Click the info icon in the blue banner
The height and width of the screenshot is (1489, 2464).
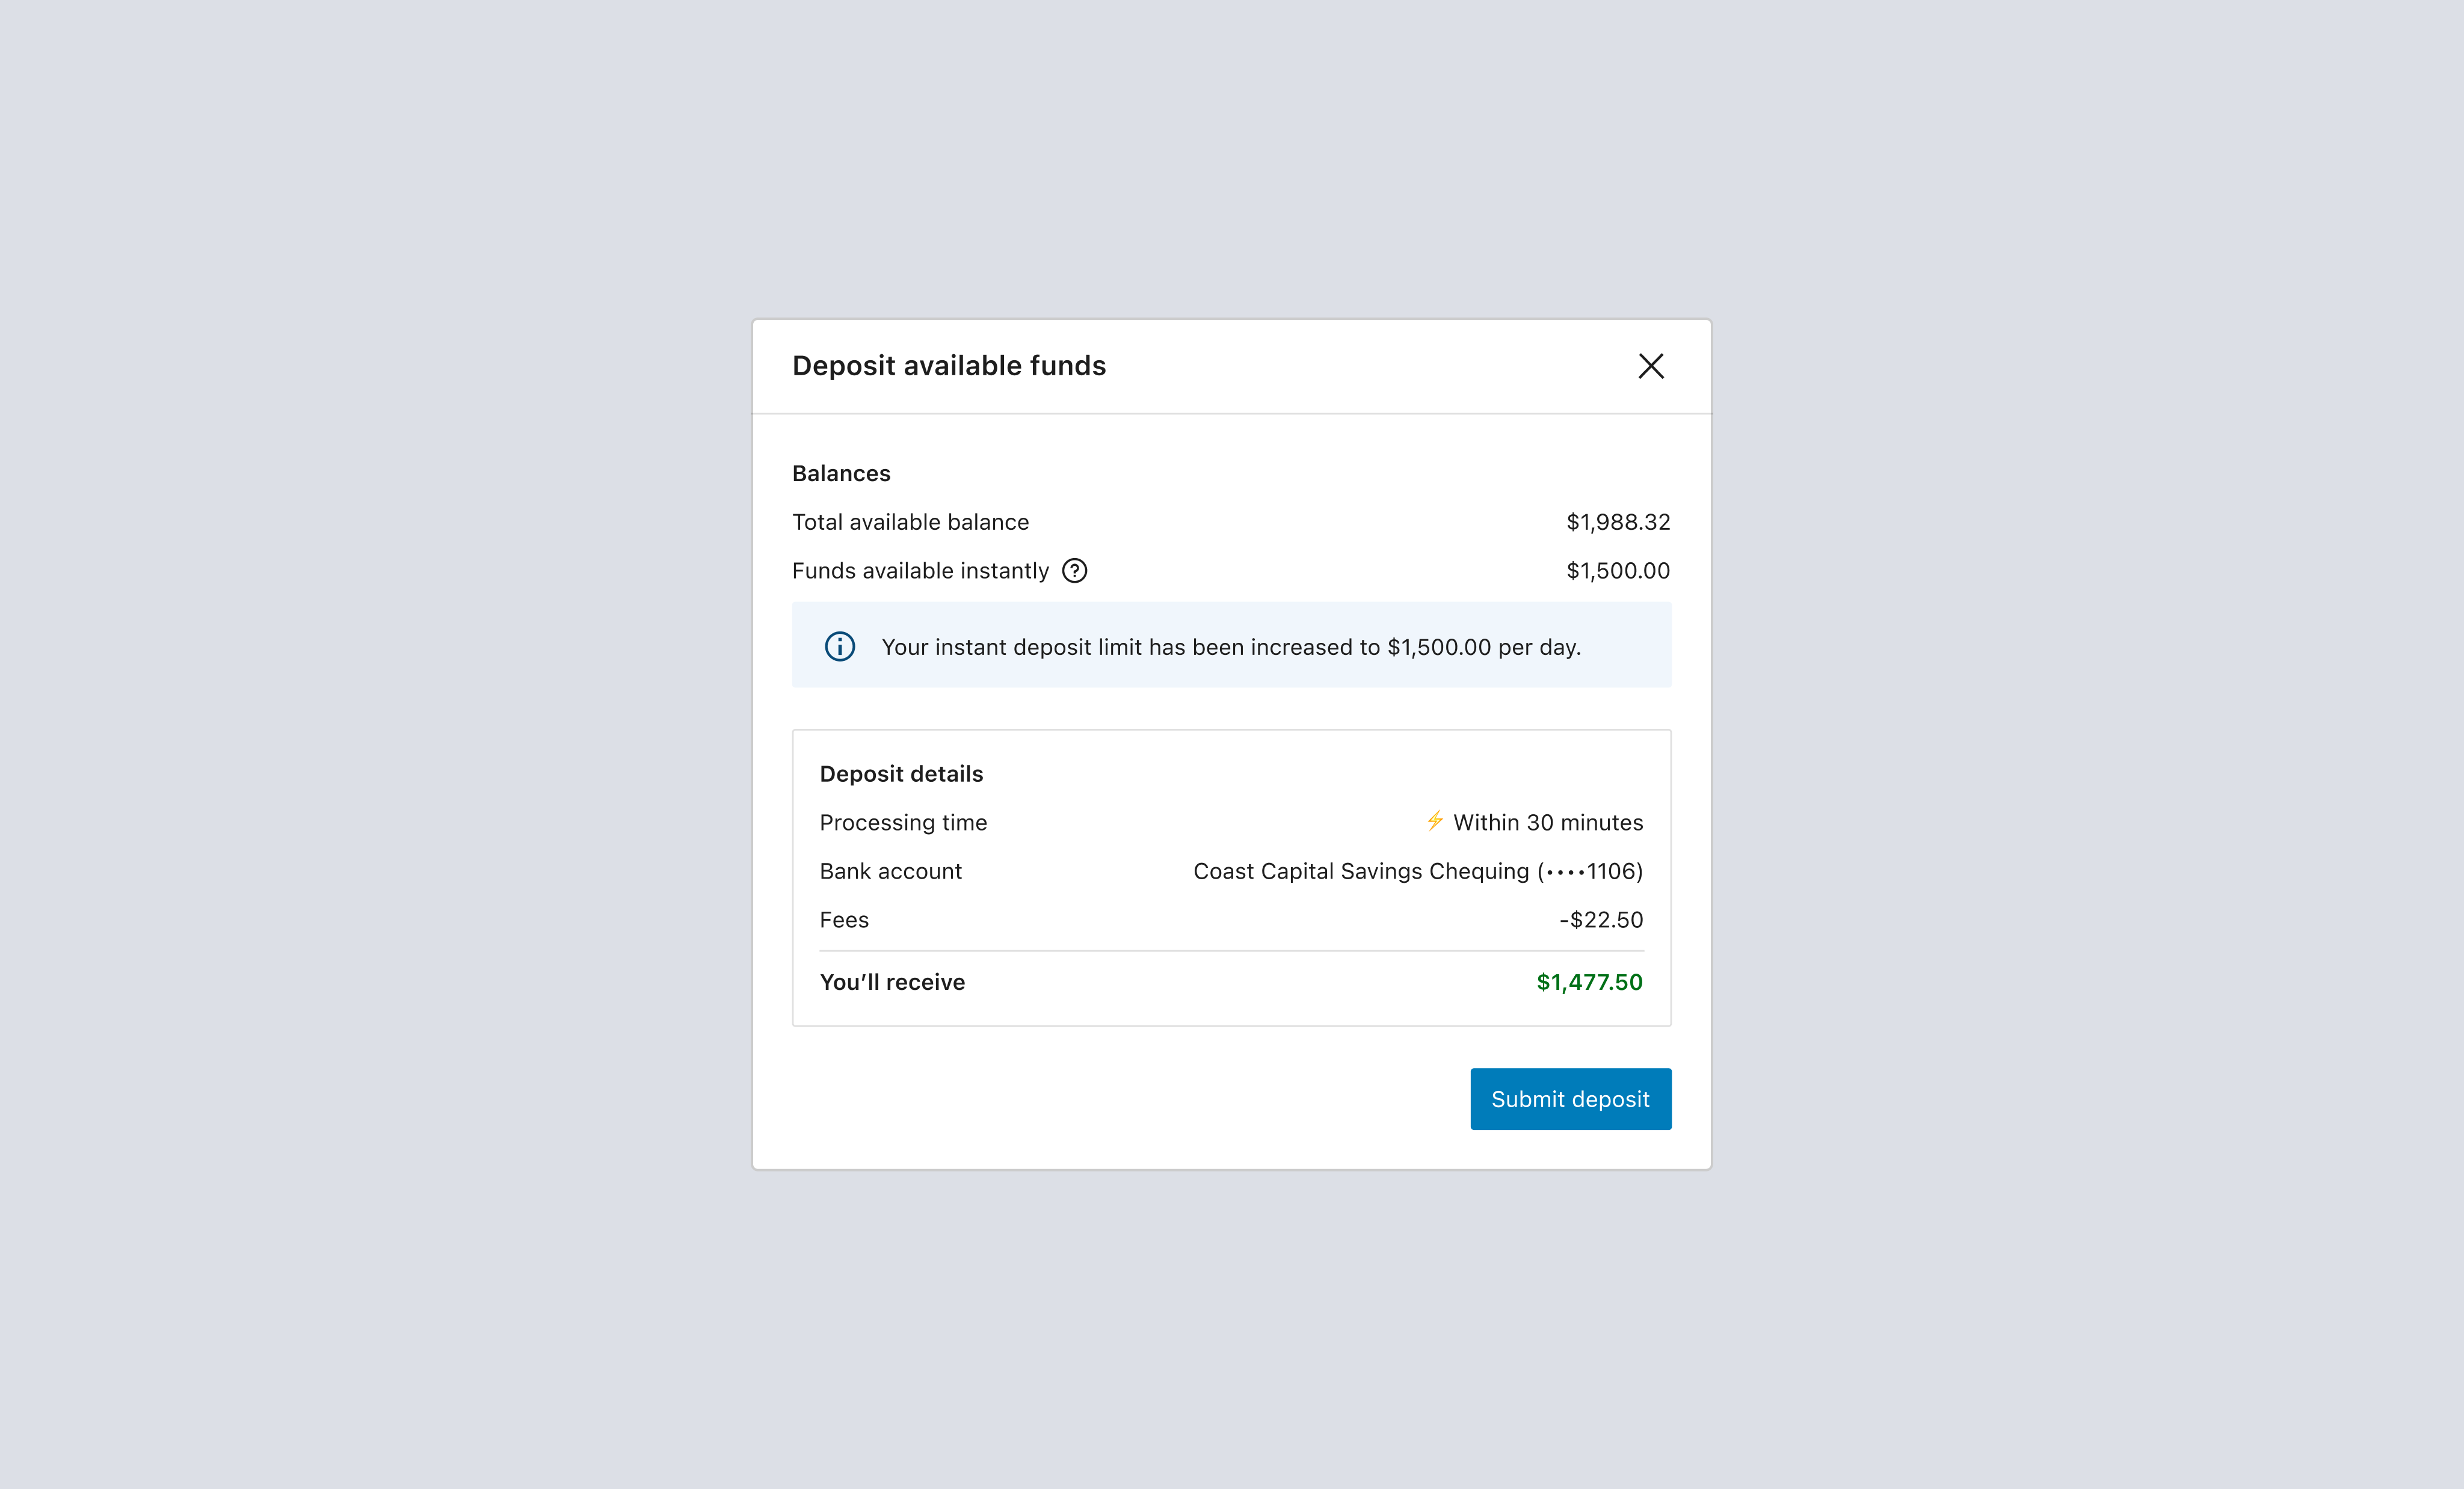coord(840,647)
